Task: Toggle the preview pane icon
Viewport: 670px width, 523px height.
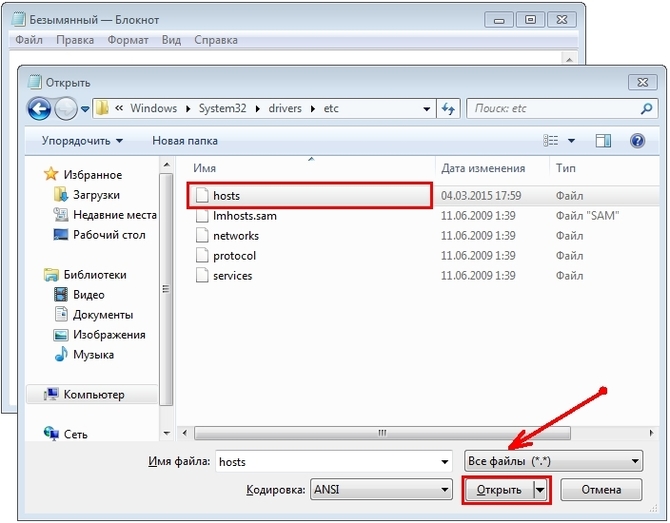Action: pos(603,141)
